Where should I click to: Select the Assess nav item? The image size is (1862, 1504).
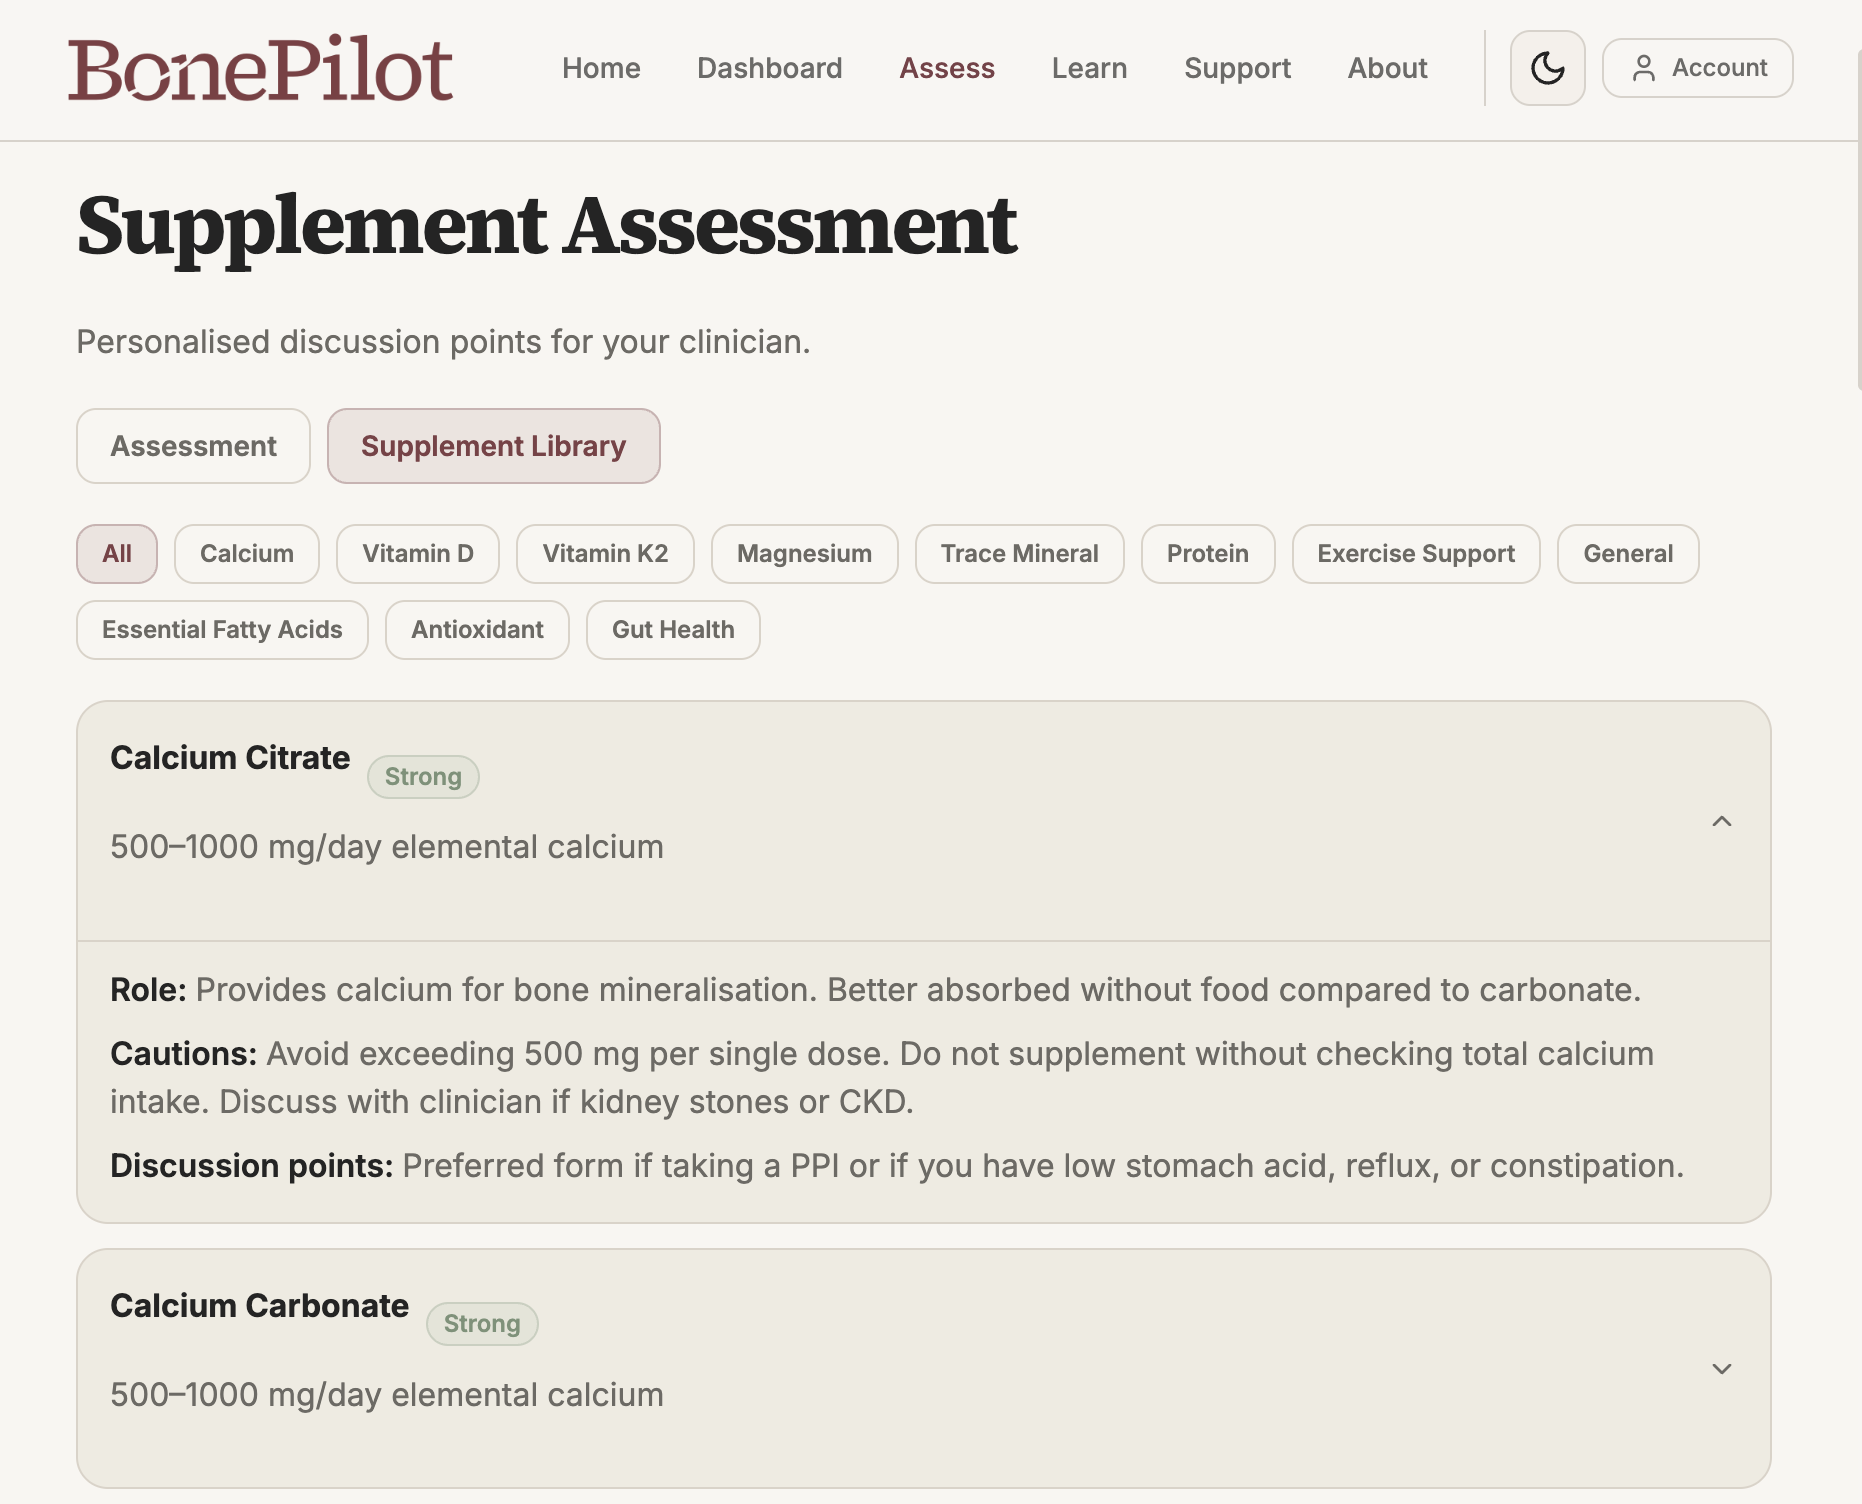[x=947, y=68]
